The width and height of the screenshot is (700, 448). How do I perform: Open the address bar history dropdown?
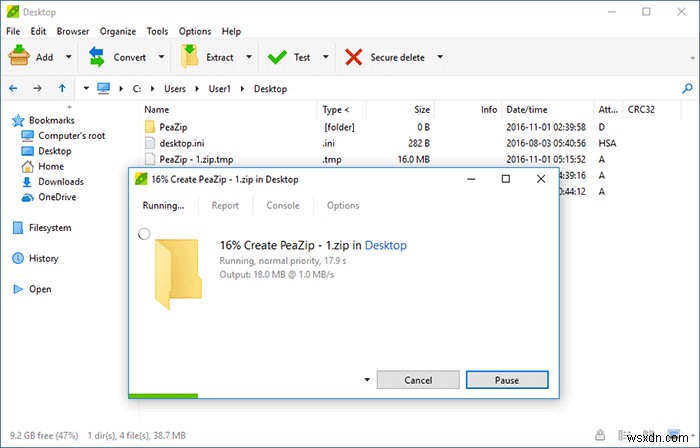86,88
